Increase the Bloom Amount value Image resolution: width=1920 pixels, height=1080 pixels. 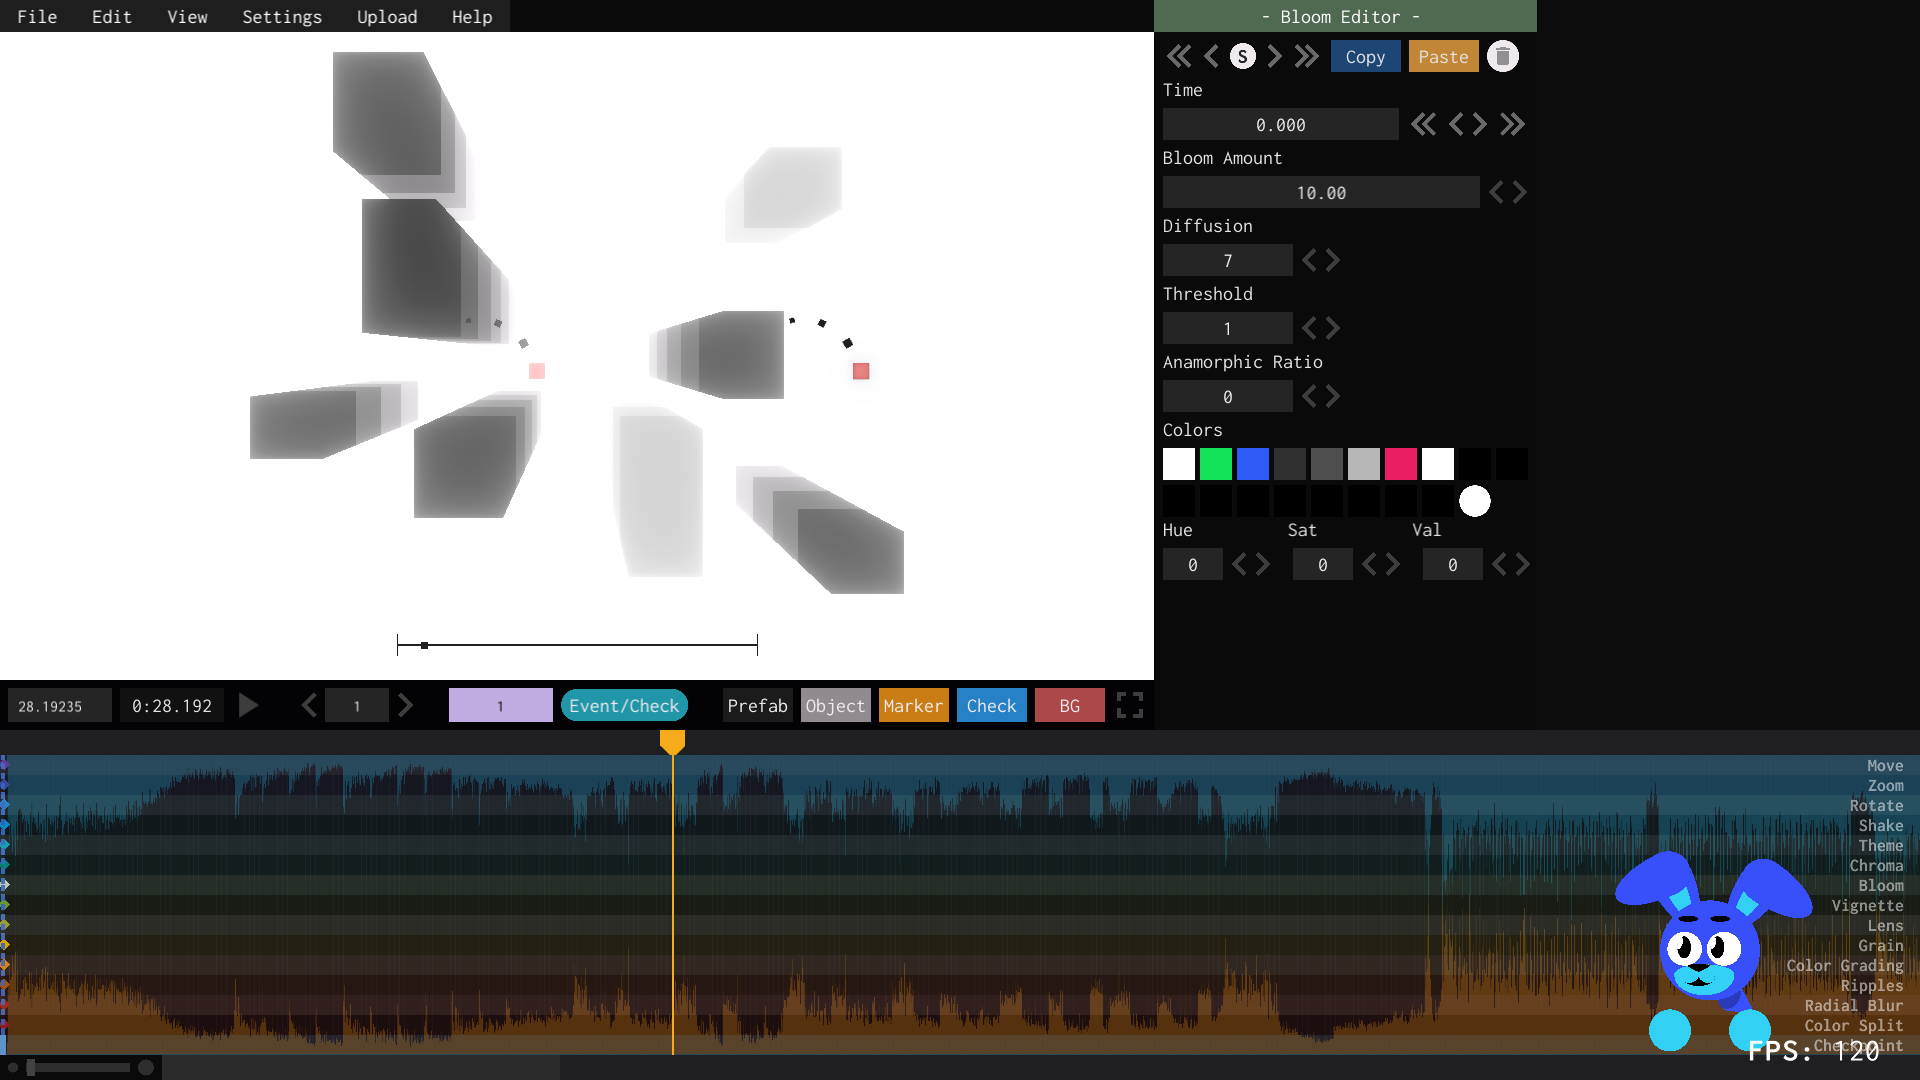tap(1520, 193)
